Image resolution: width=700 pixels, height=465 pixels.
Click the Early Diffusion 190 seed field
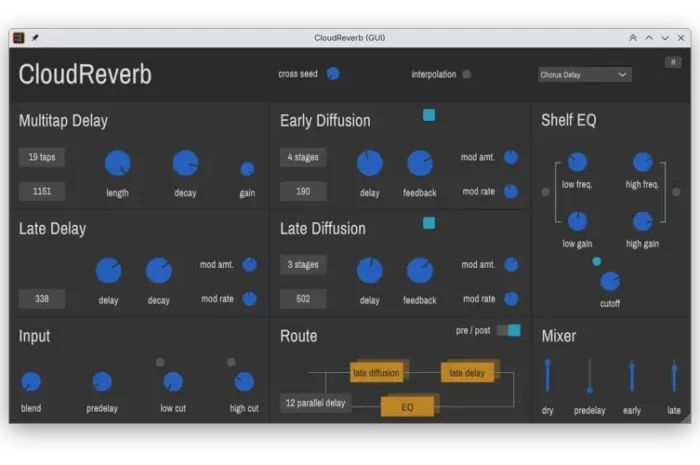click(x=303, y=191)
